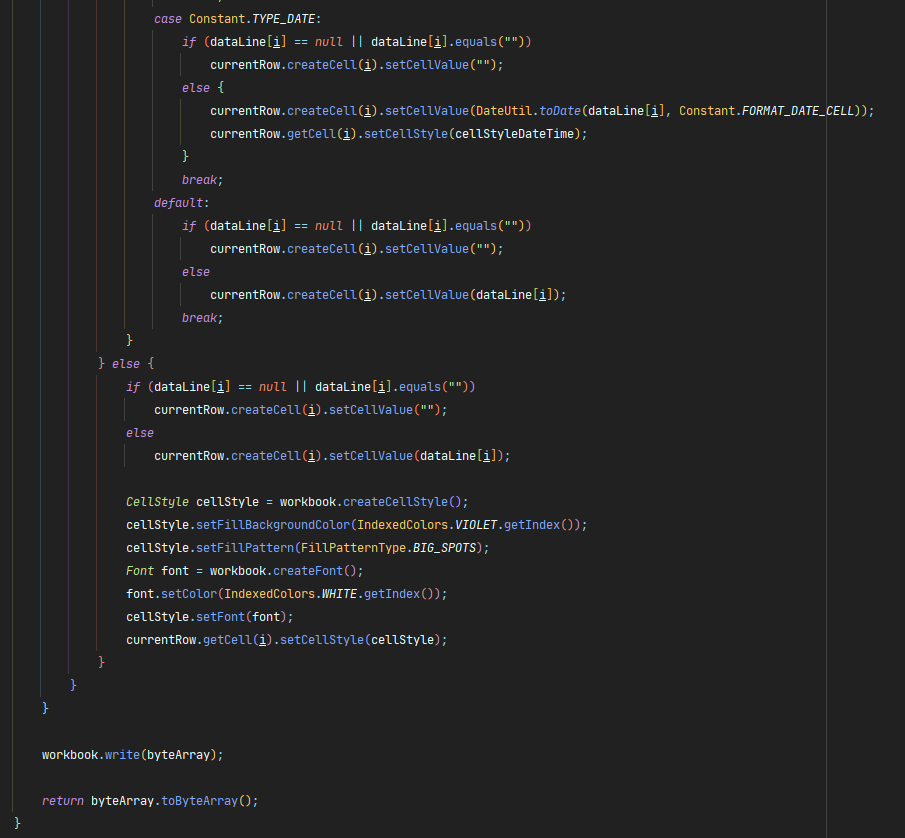Click the toByteArray method call

tap(199, 801)
